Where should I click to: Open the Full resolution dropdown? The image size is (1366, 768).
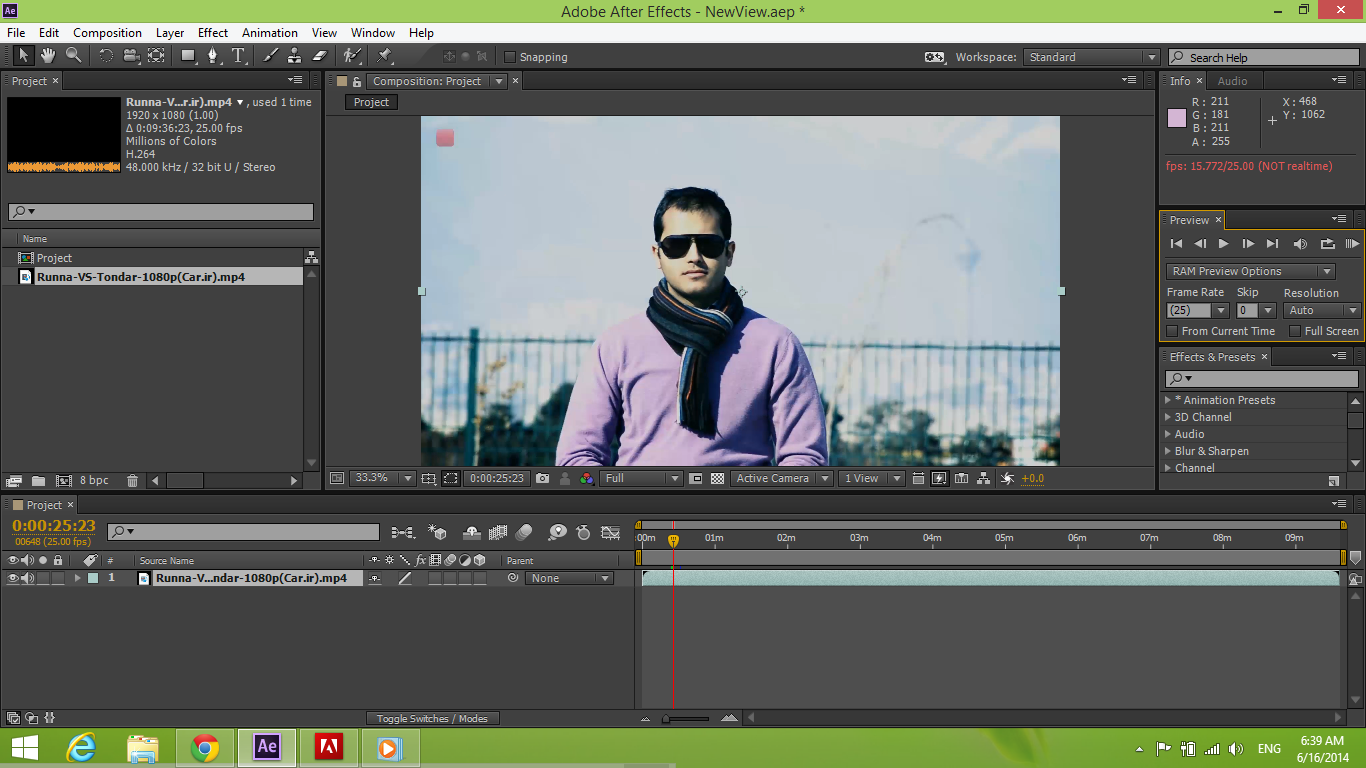pos(641,478)
